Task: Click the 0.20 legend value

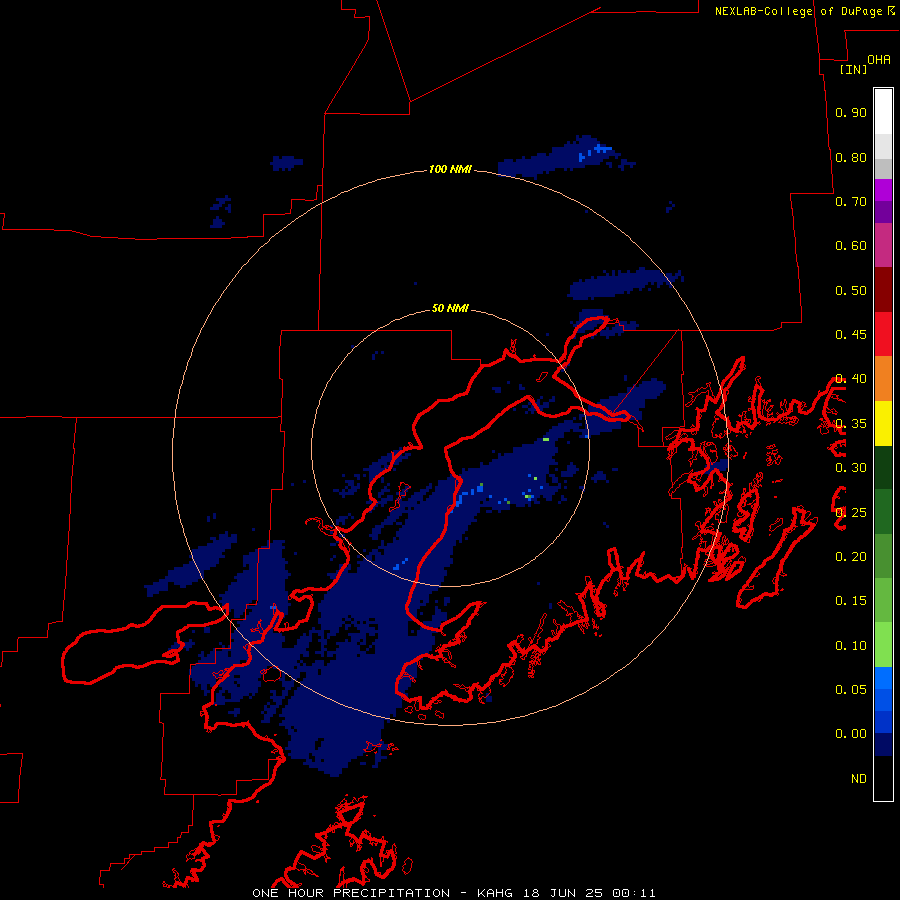Action: tap(851, 557)
